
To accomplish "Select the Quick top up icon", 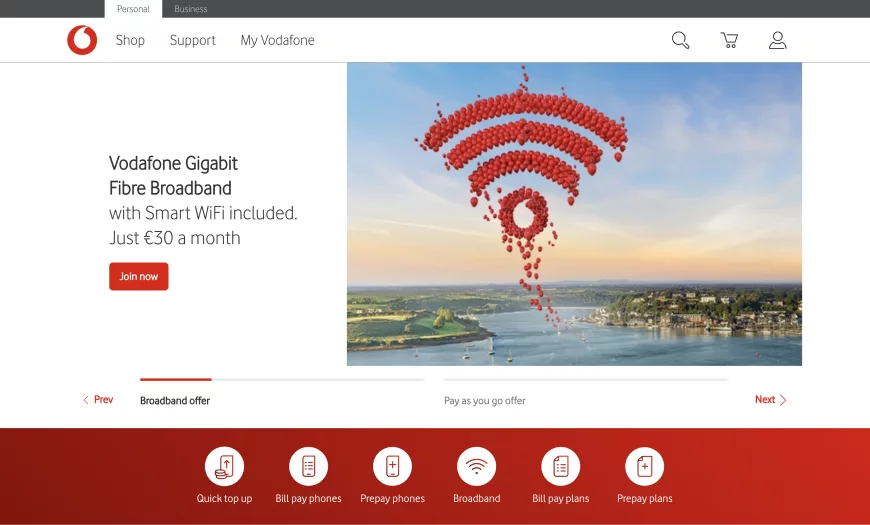I will [x=224, y=466].
